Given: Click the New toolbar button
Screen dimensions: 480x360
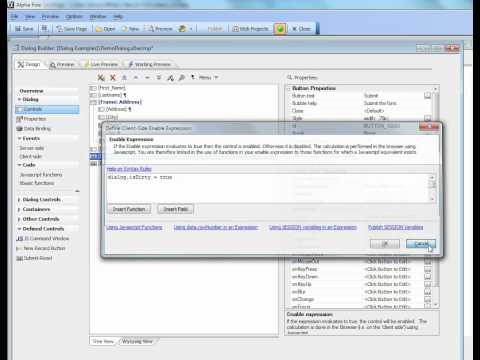Looking at the screenshot, I should pos(130,29).
